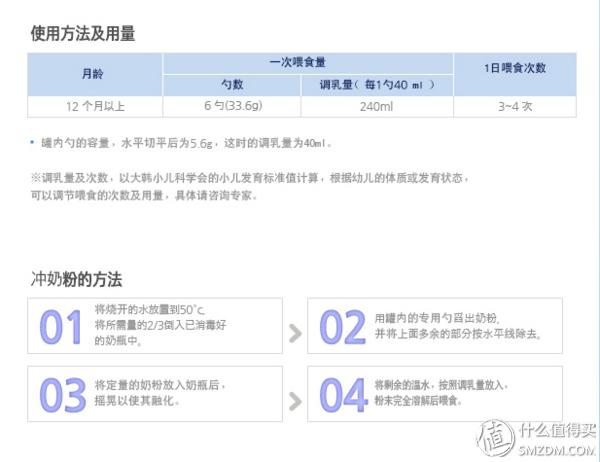Click the line 并将上面多余的部分按水平线除去
This screenshot has height=462, width=600.
tap(458, 334)
